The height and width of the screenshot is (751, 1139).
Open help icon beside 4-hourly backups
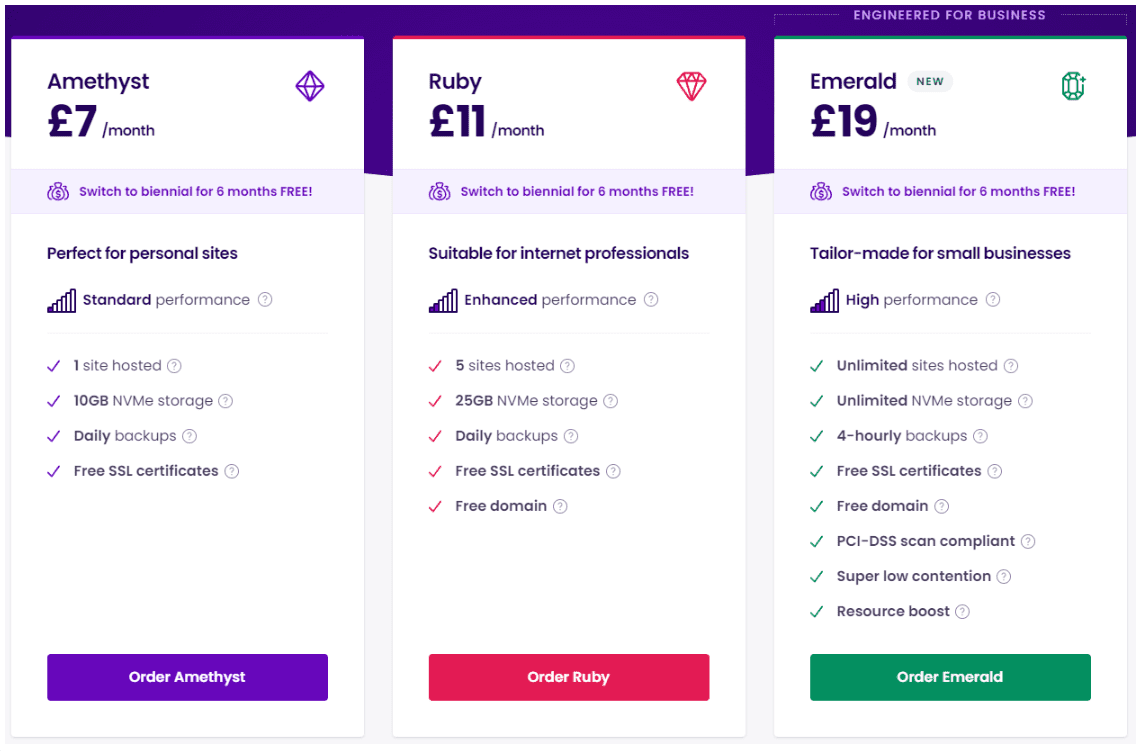point(980,436)
